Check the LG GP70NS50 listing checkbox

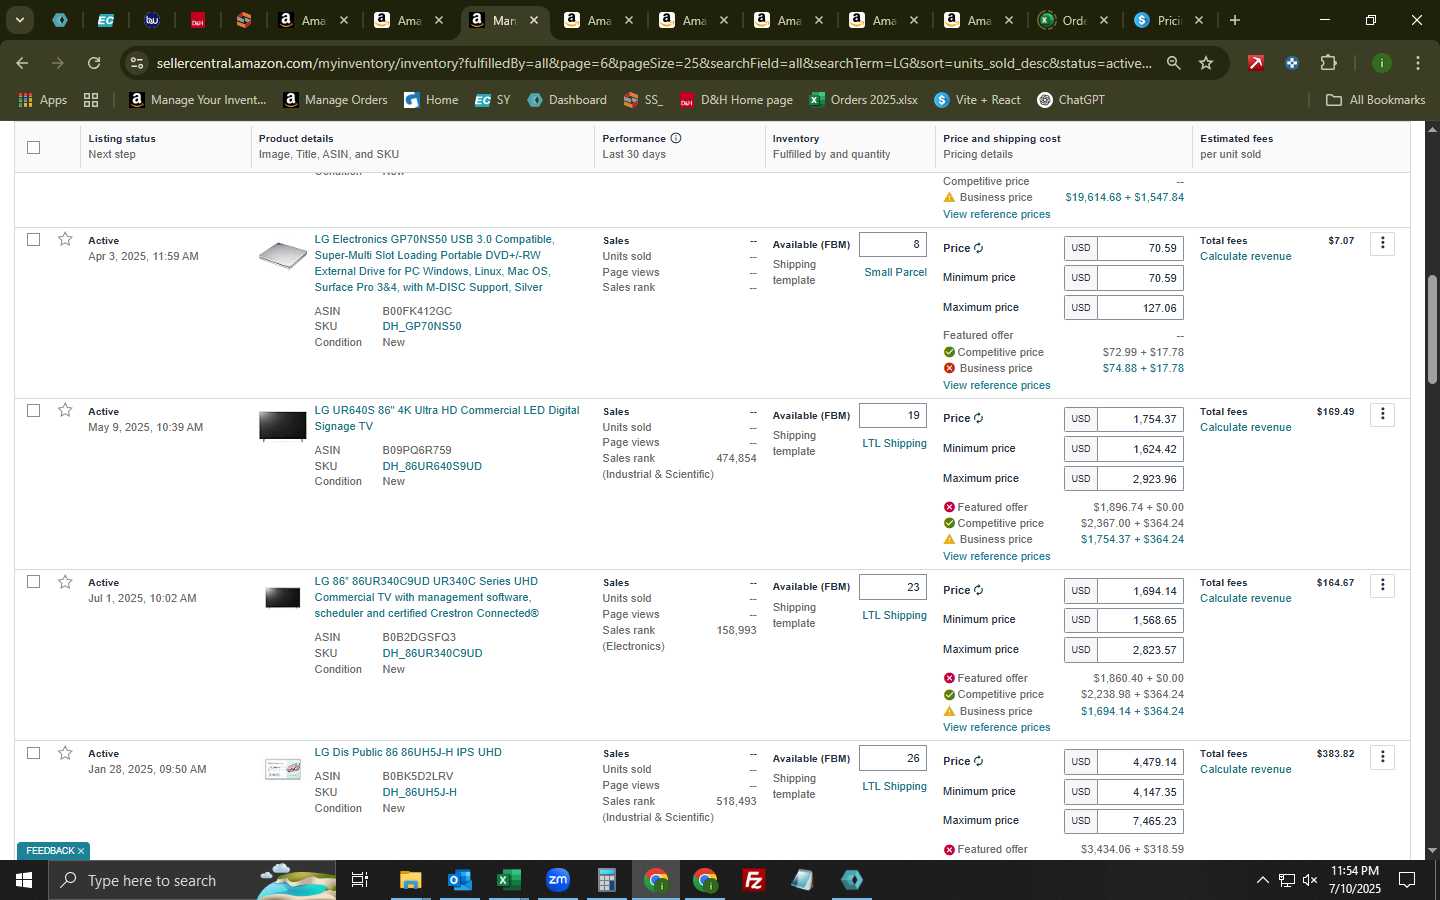pos(33,239)
